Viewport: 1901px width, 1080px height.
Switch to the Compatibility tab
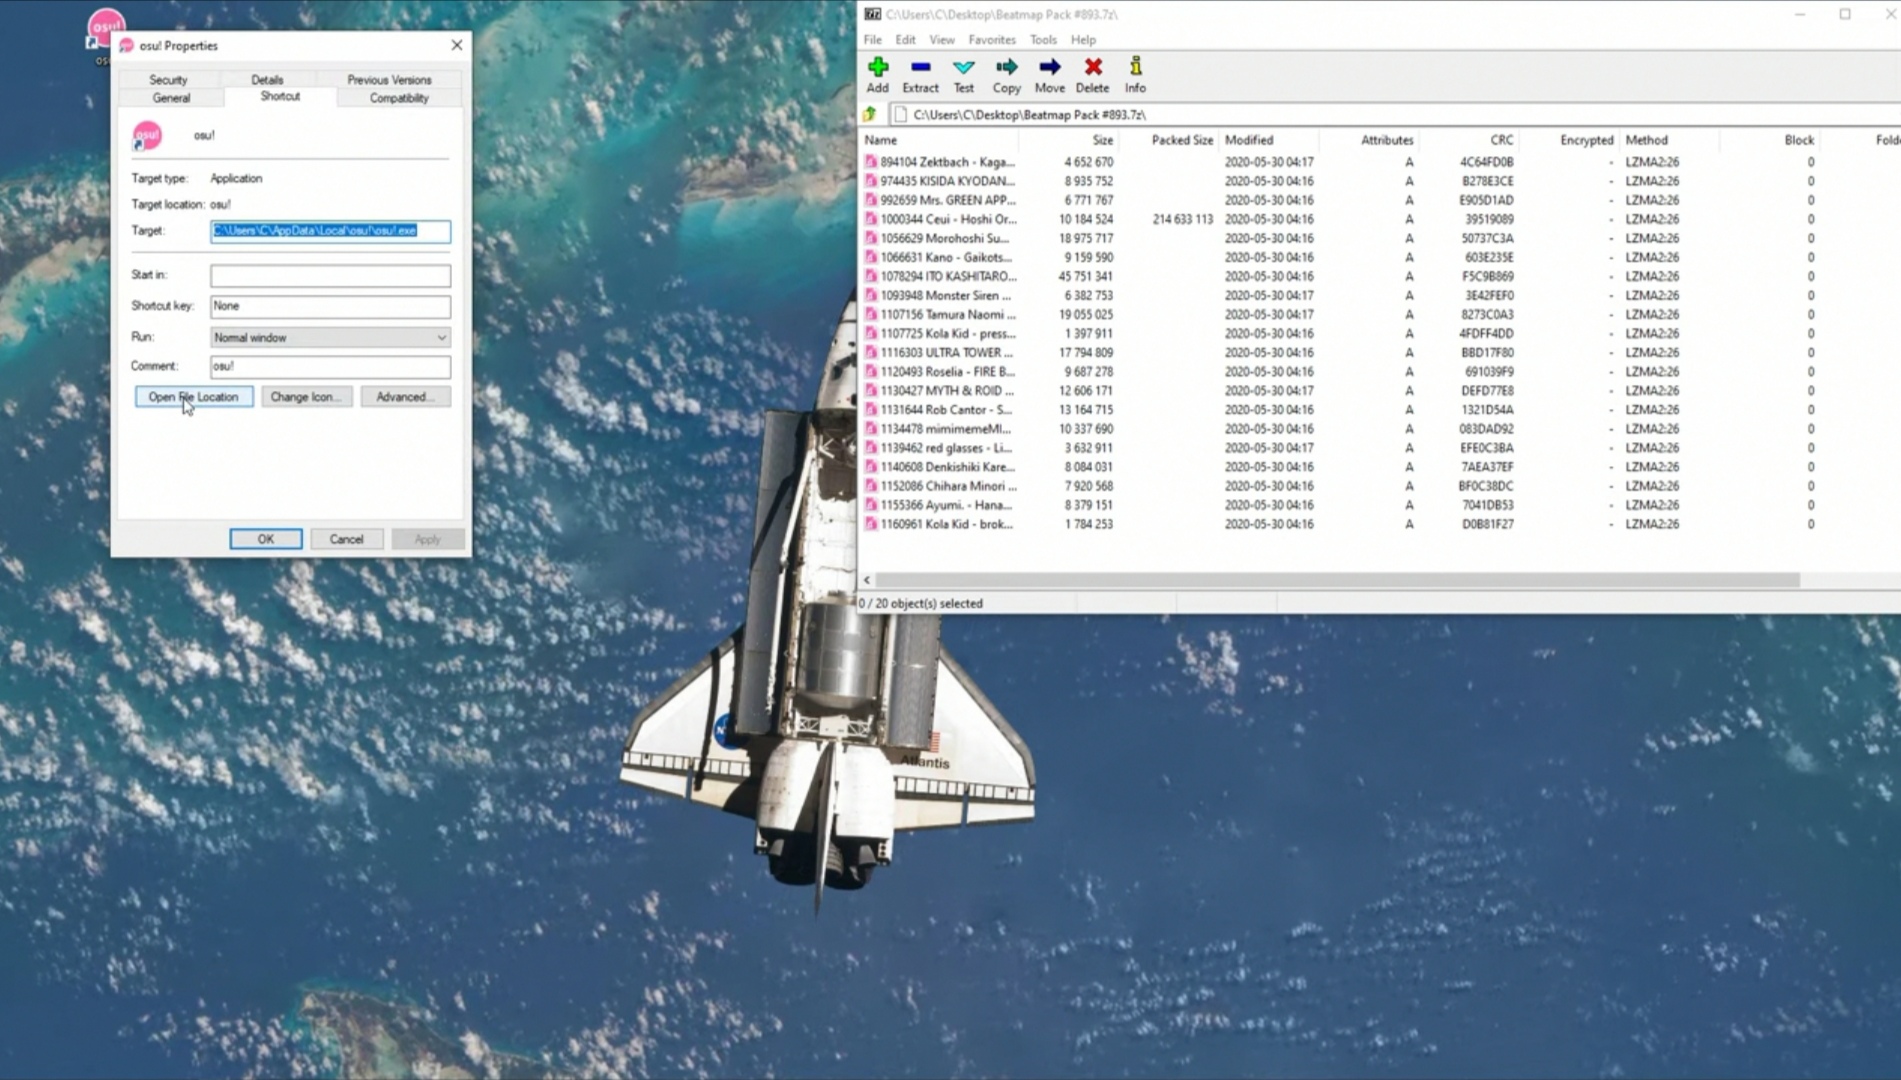coord(399,98)
